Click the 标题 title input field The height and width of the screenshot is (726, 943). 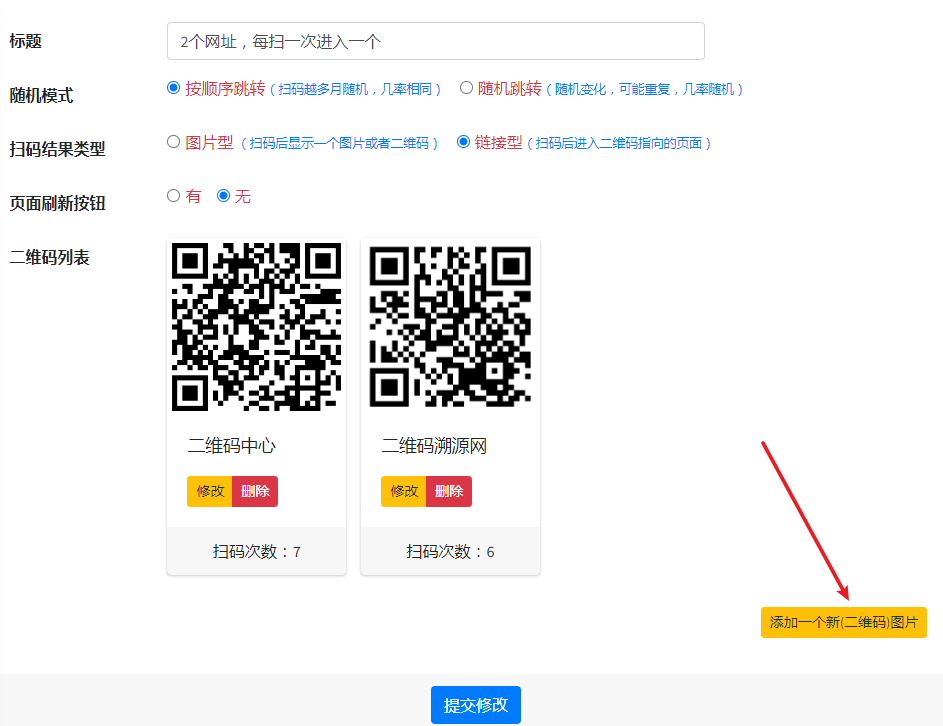coord(435,41)
